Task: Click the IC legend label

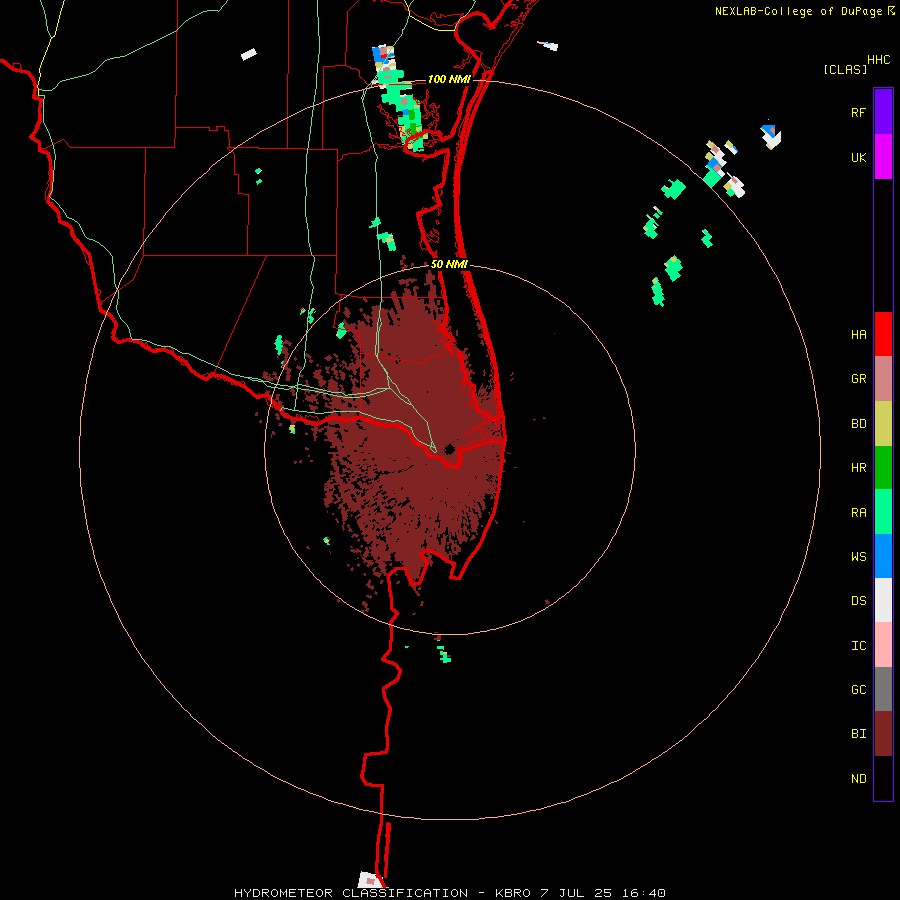Action: (x=858, y=646)
